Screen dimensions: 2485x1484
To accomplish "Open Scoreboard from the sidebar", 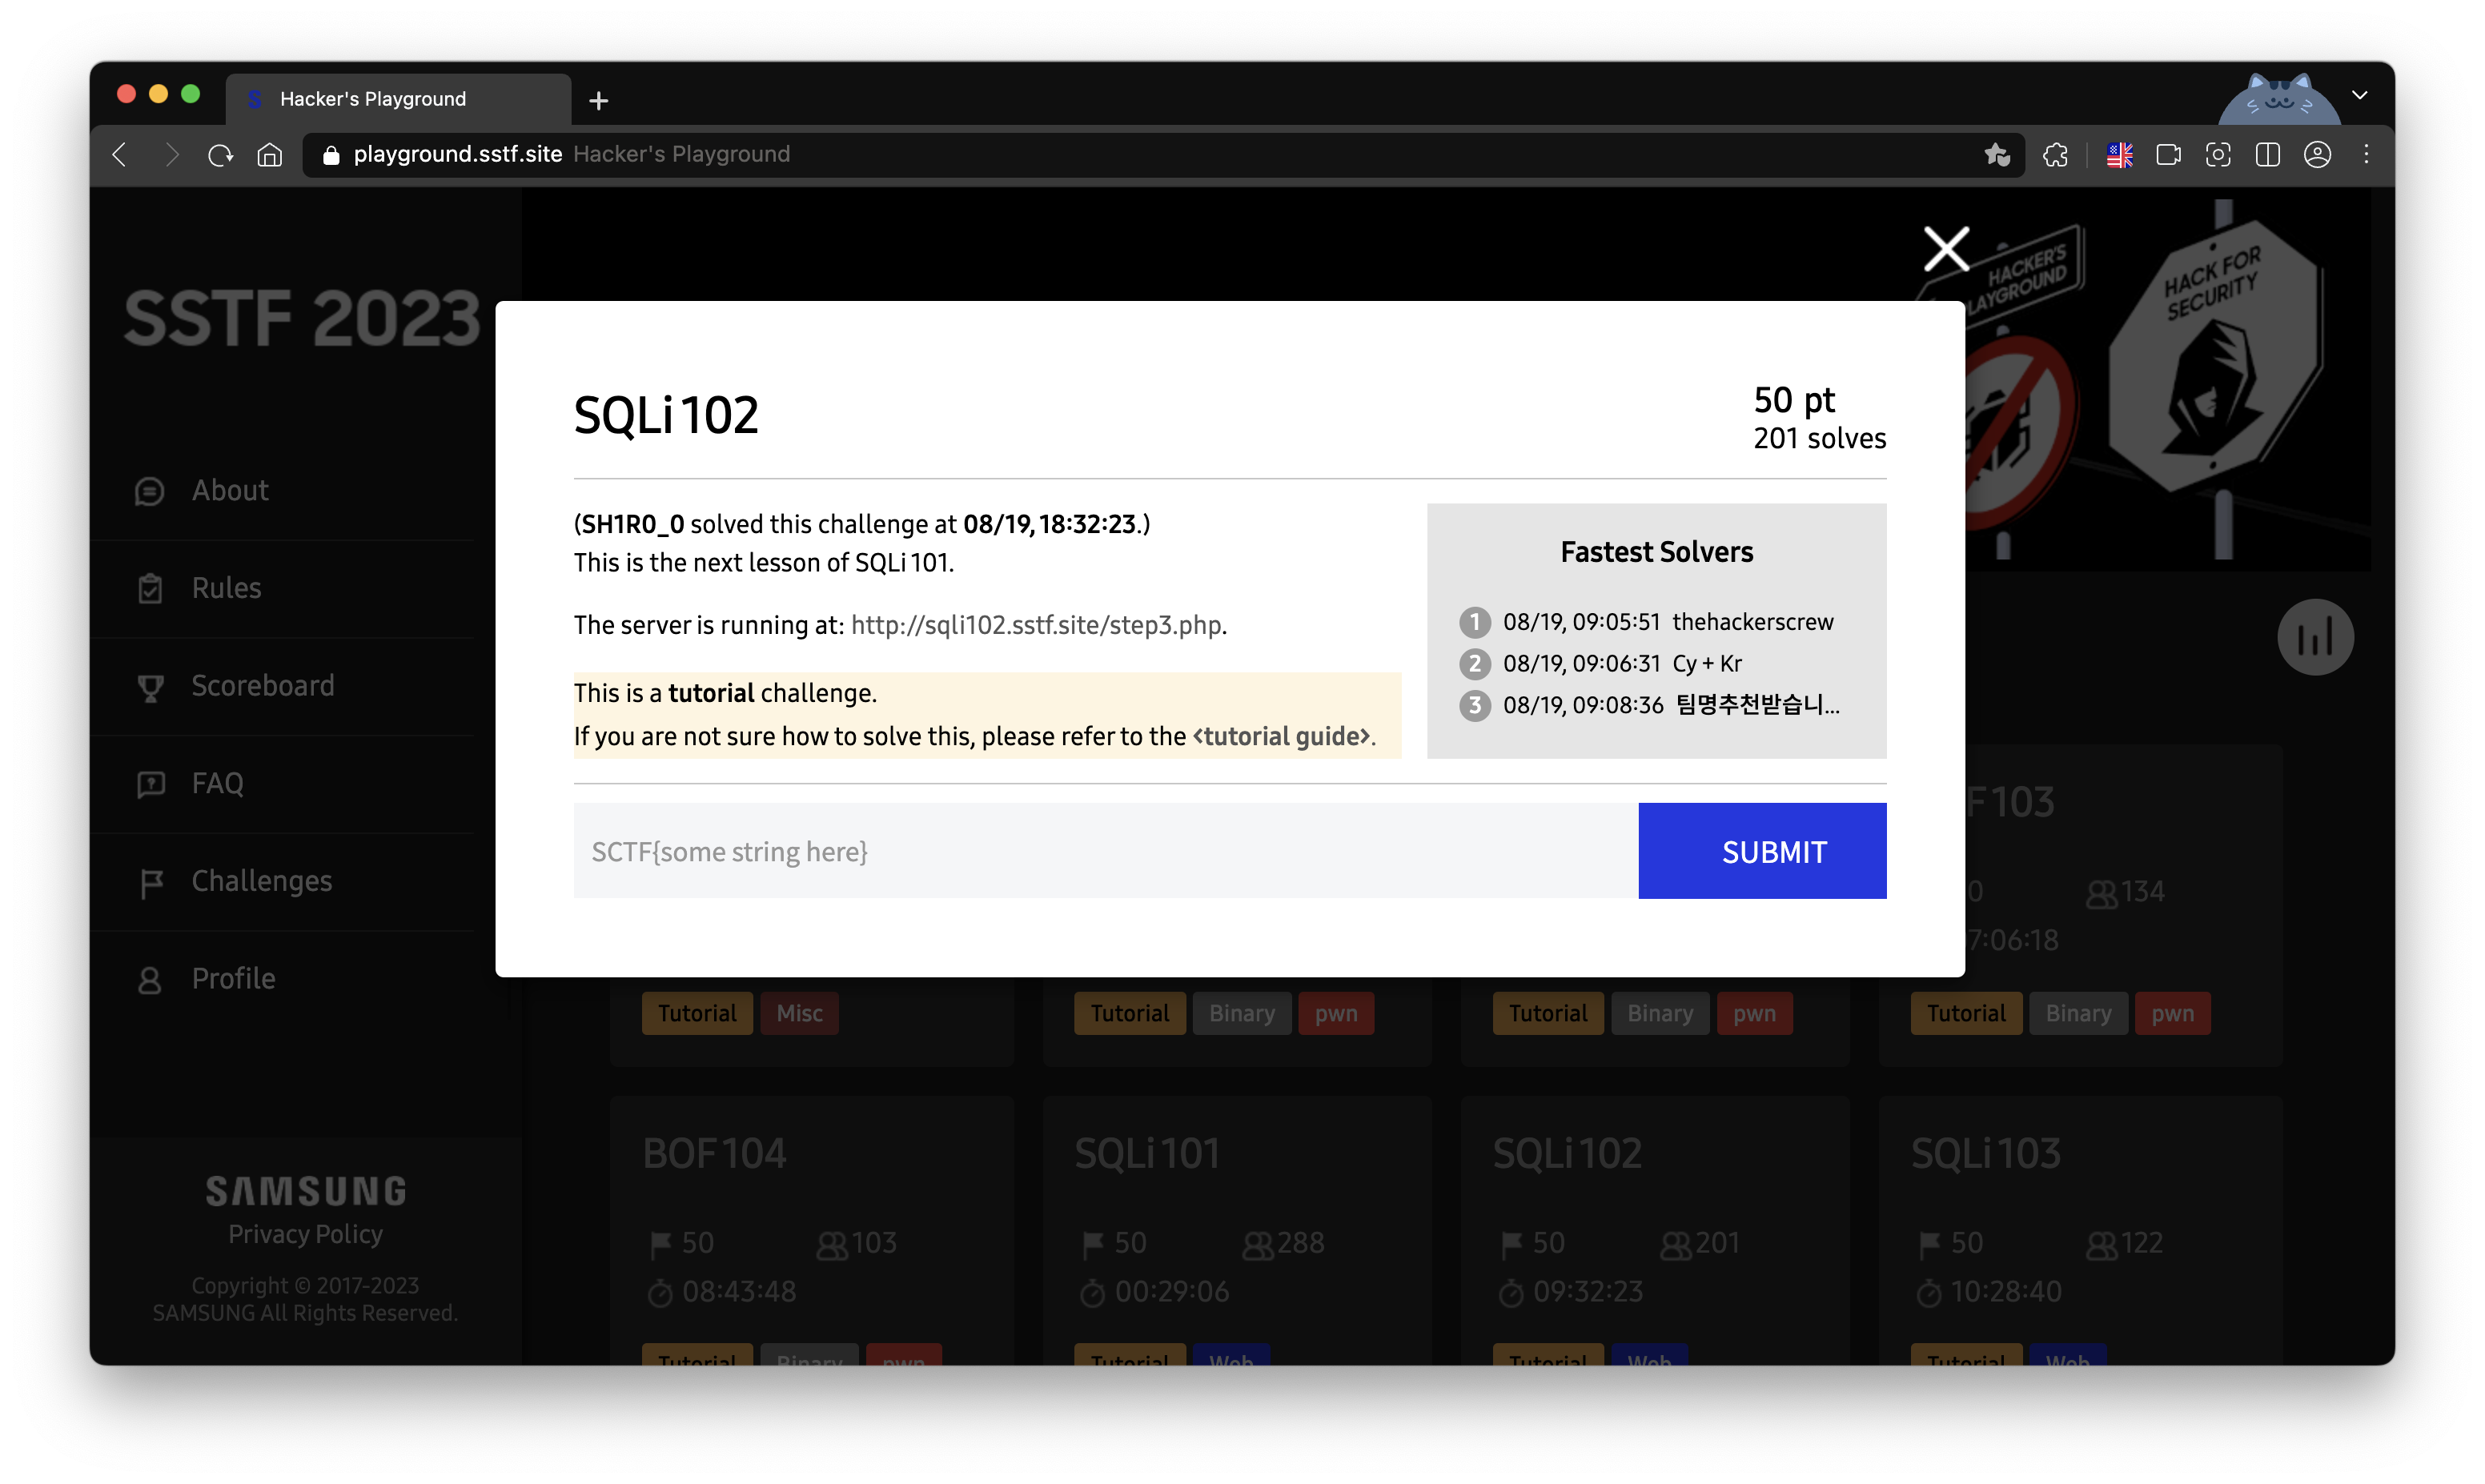I will [x=262, y=686].
